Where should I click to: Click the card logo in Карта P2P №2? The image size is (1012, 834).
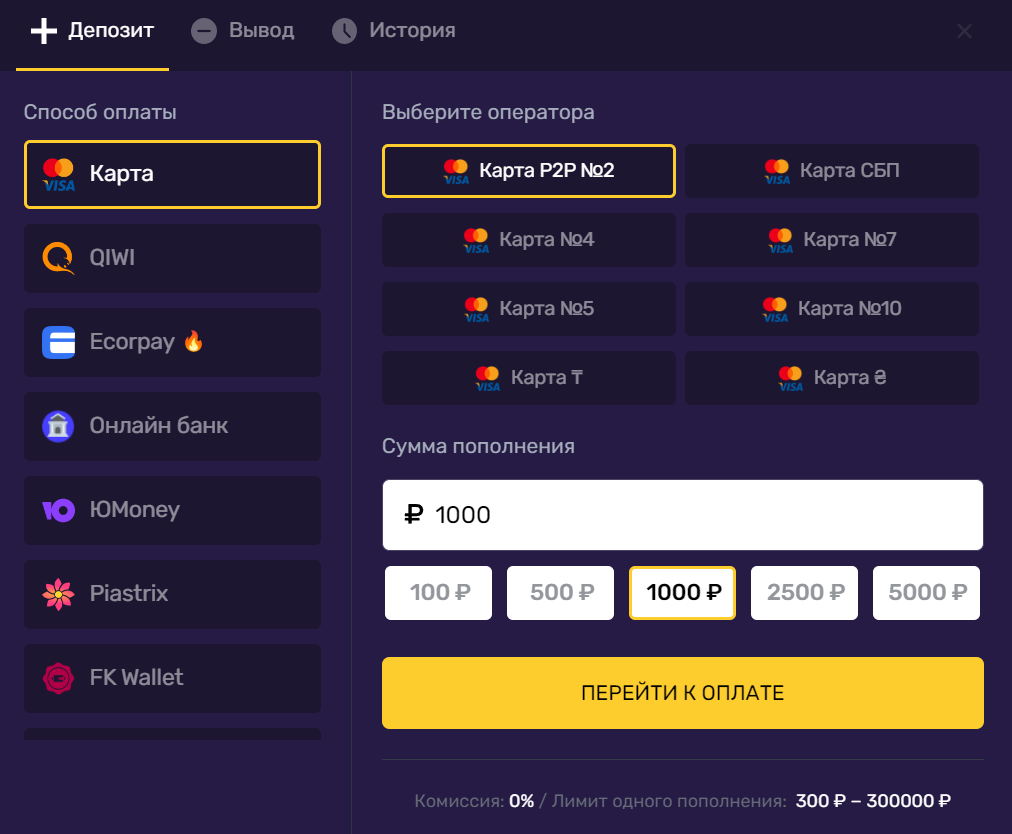click(456, 172)
